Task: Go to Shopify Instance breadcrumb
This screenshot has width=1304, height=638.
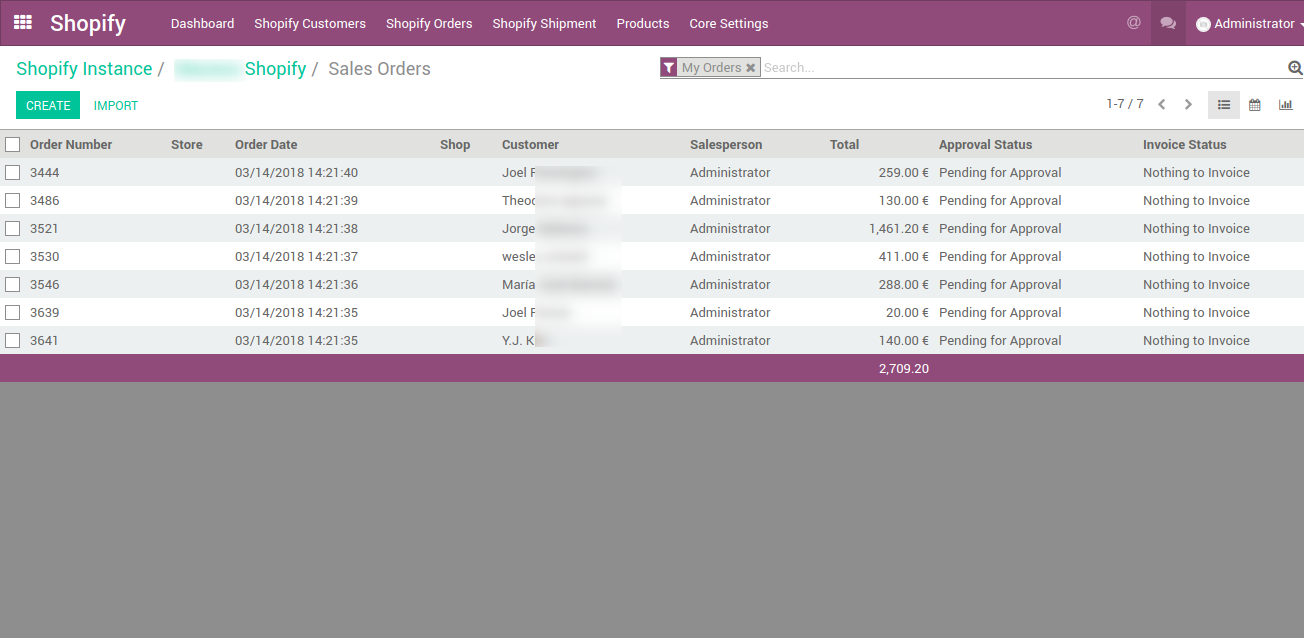Action: click(84, 69)
